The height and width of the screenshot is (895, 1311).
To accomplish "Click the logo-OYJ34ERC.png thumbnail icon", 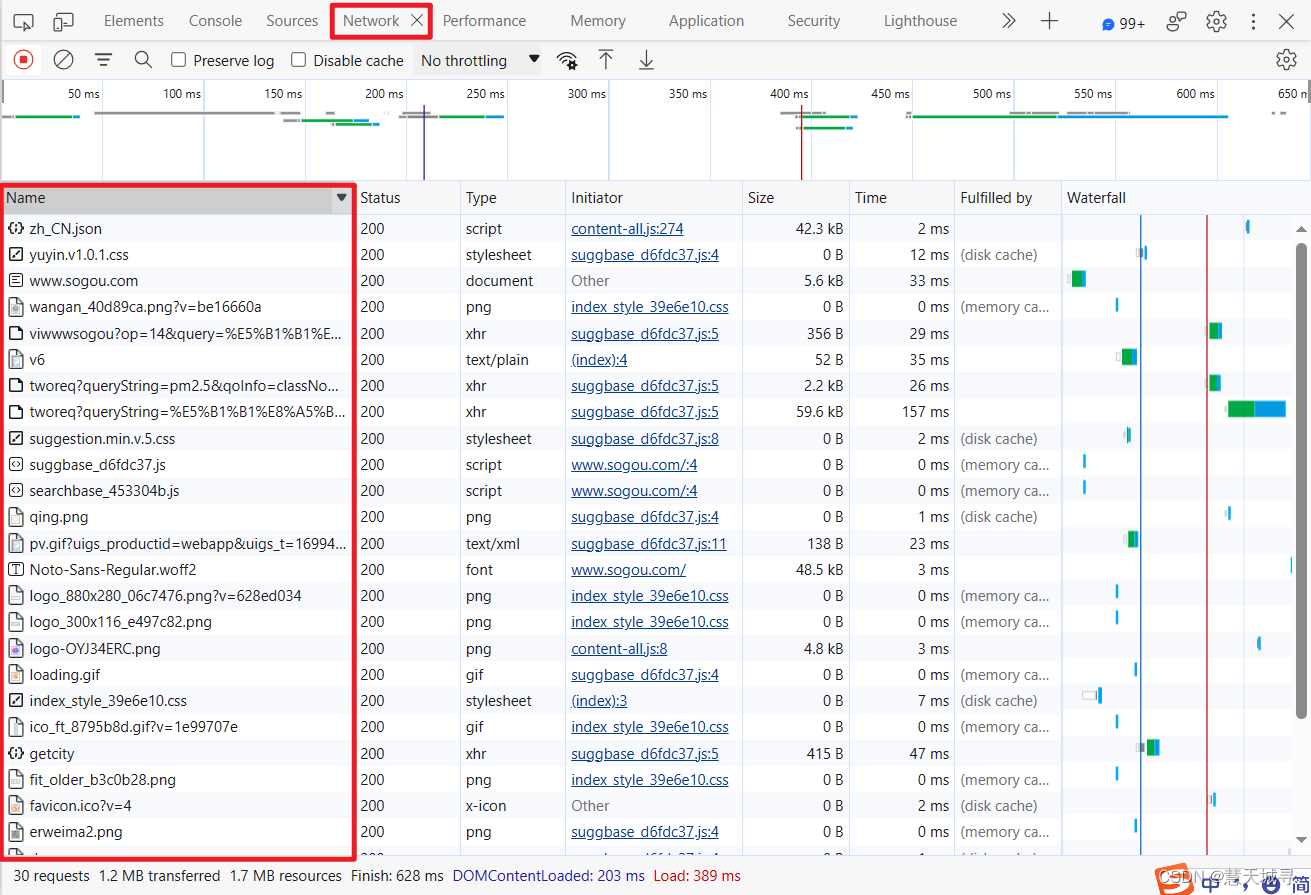I will 16,648.
